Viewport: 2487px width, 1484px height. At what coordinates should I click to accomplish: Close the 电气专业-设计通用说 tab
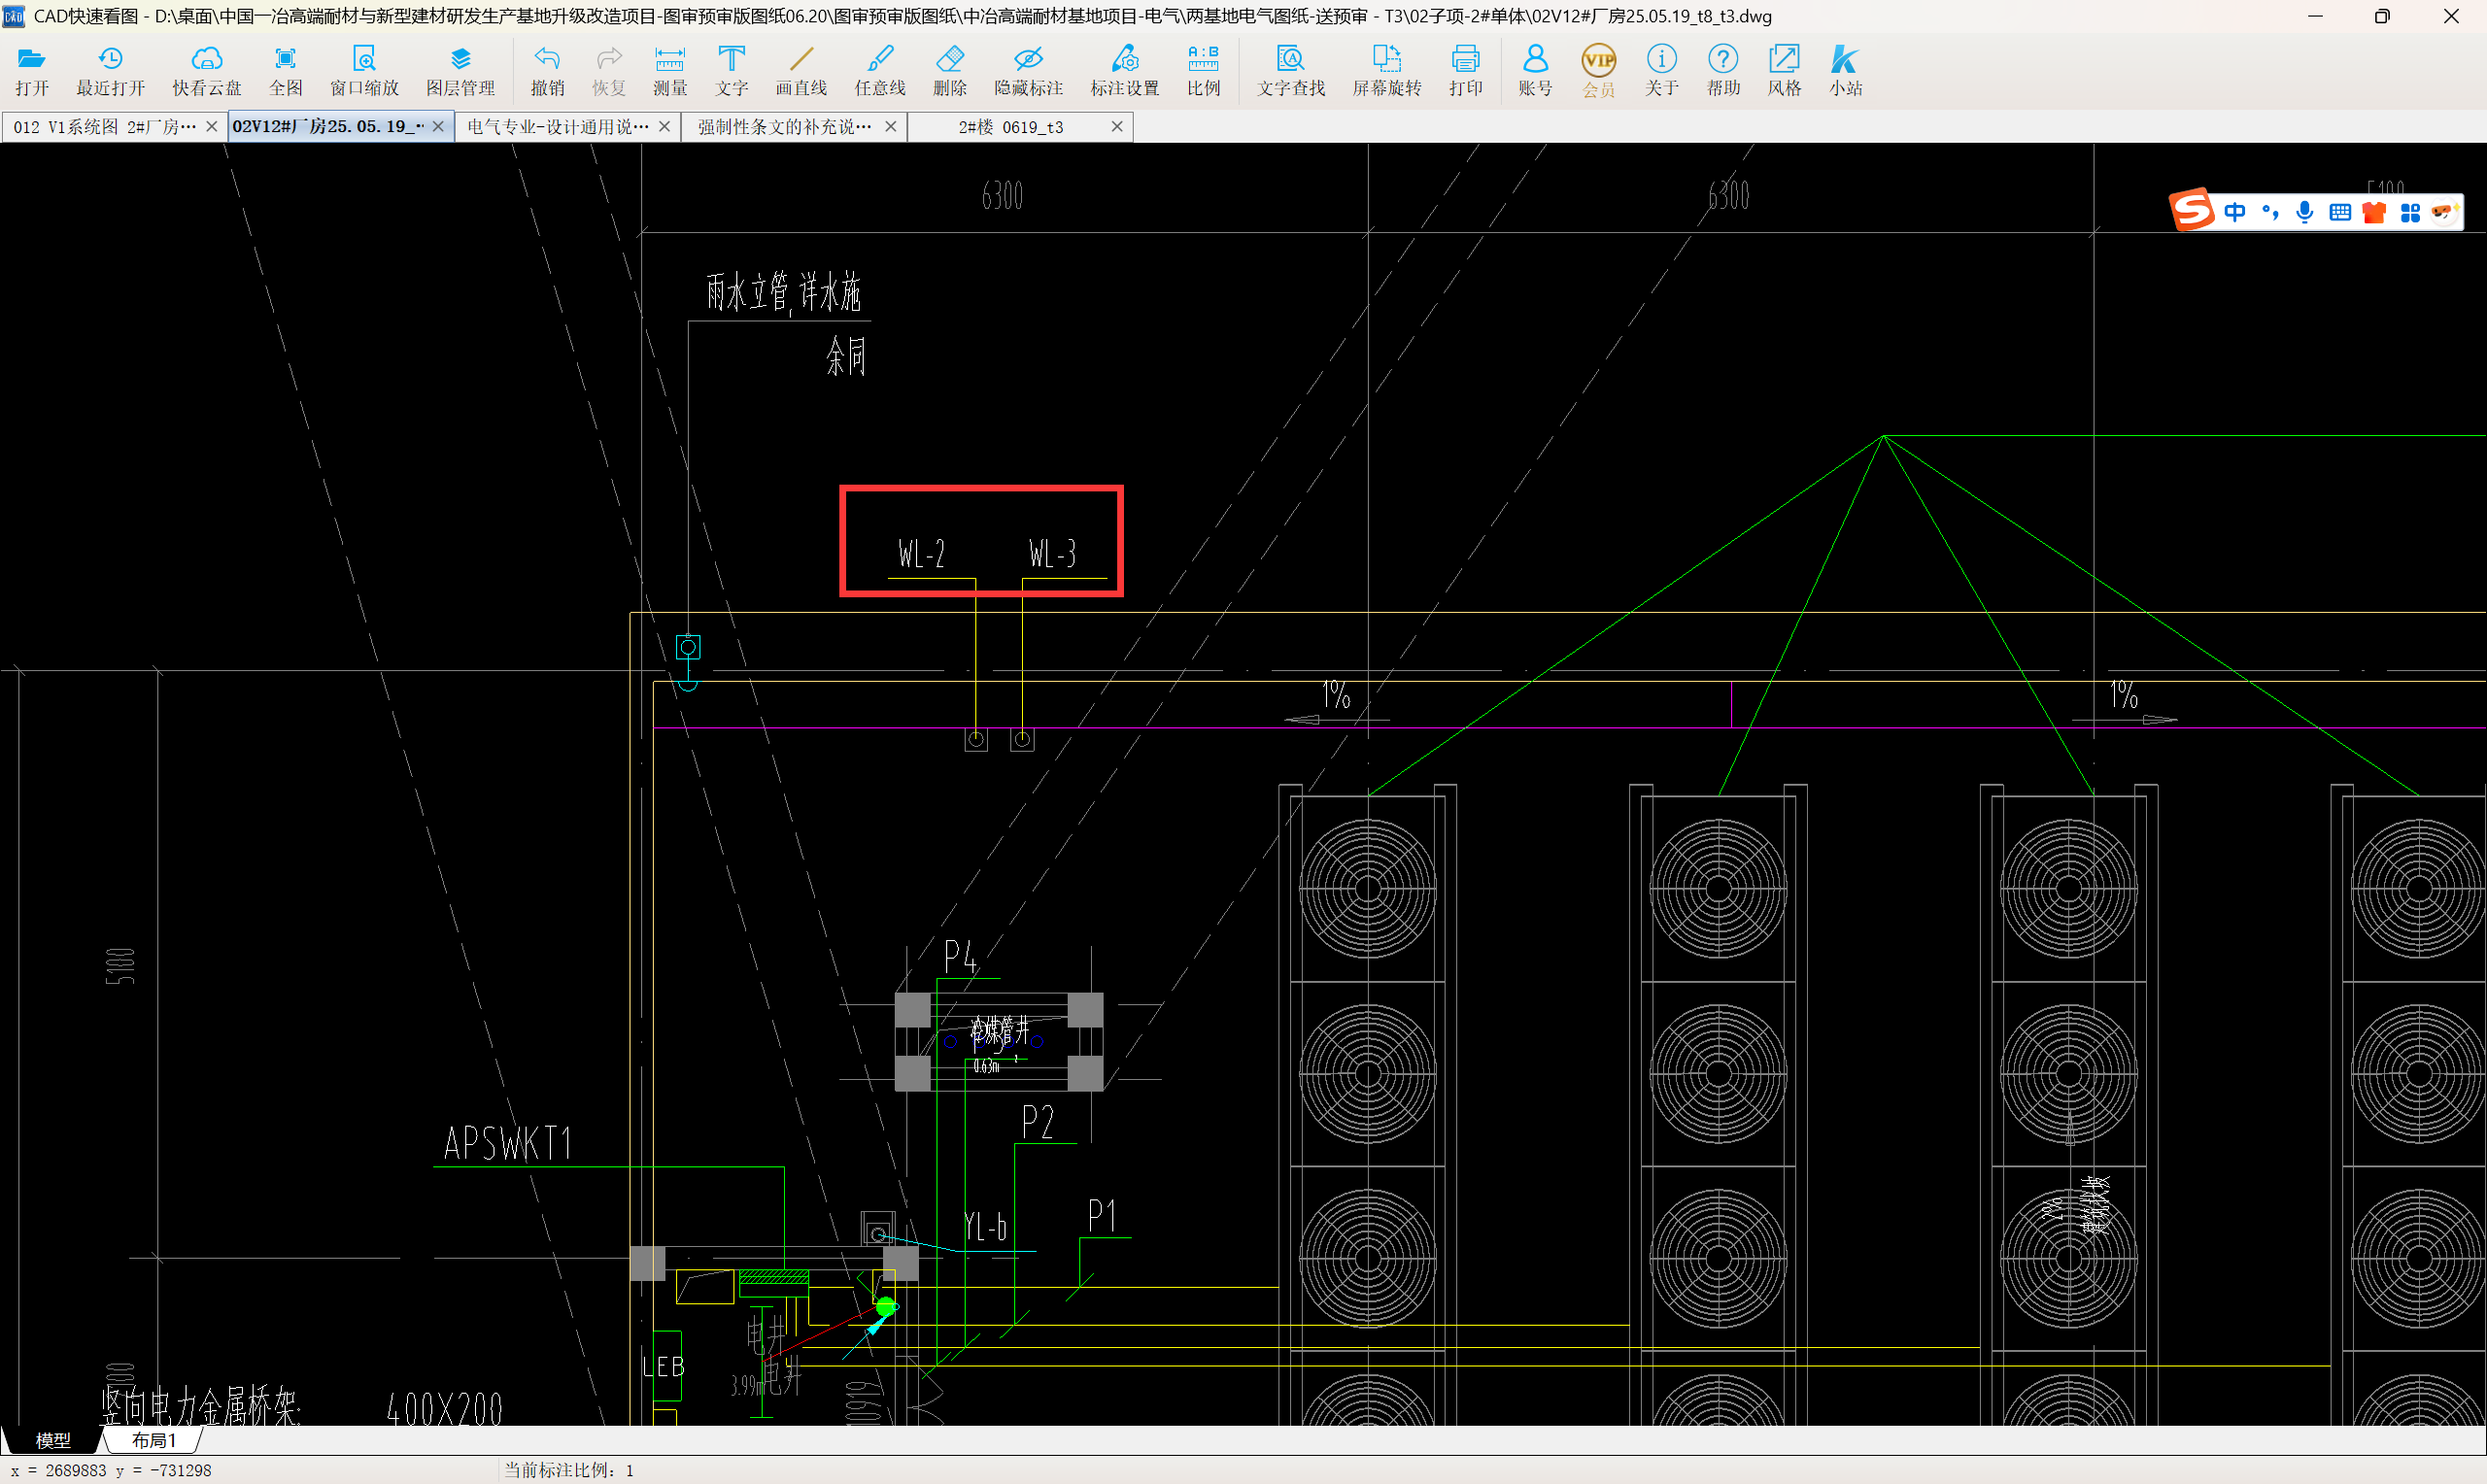664,127
